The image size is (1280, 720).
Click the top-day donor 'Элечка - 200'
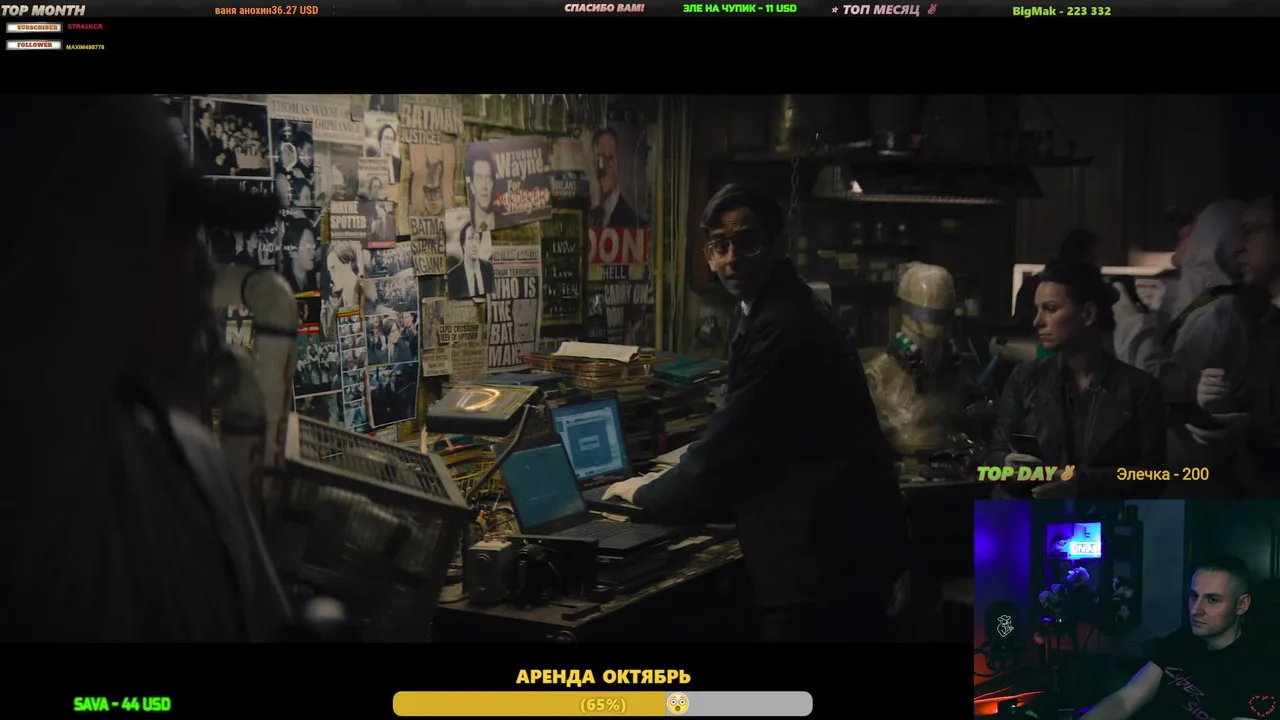(x=1162, y=474)
